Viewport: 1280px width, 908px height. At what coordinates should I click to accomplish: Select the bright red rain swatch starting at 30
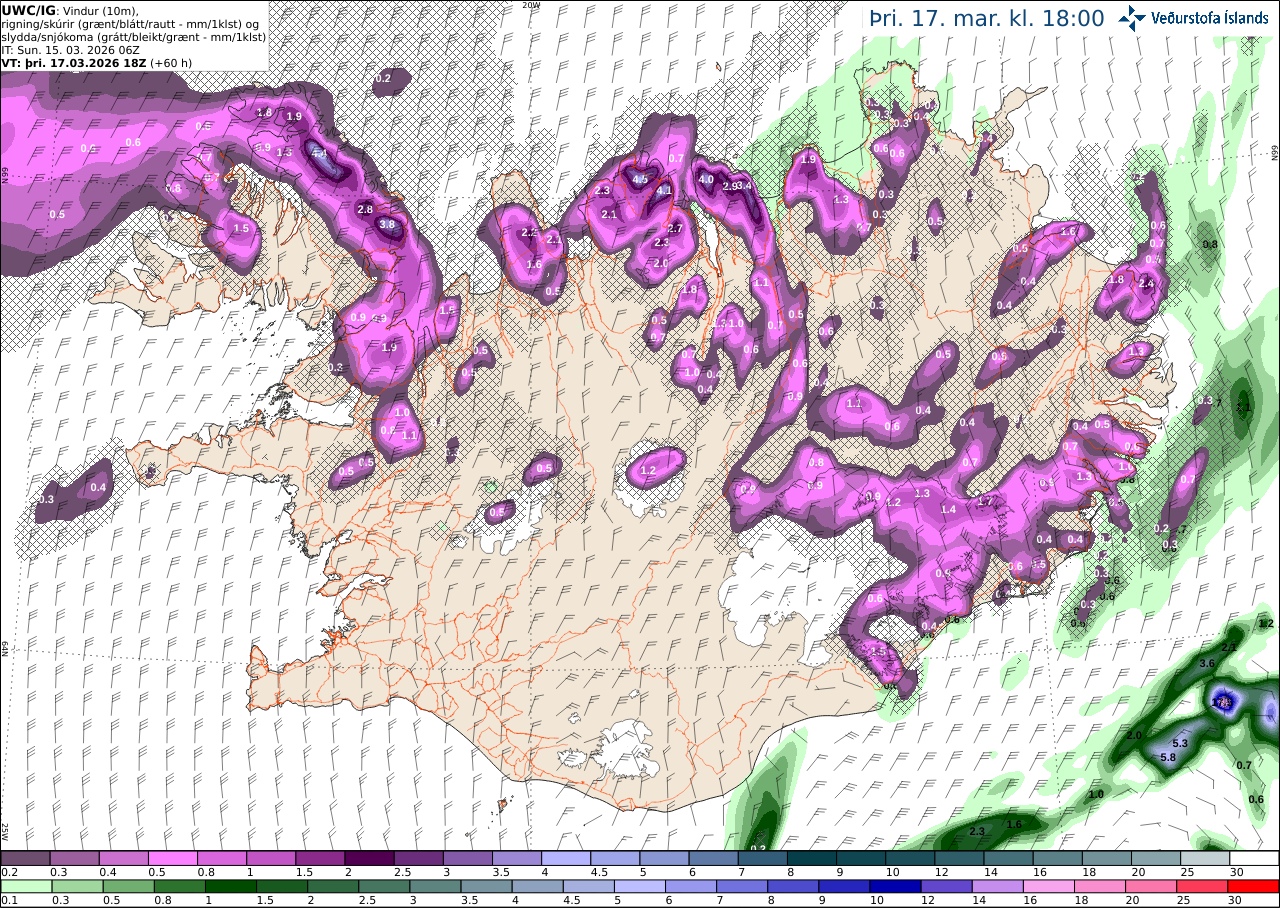[1255, 886]
